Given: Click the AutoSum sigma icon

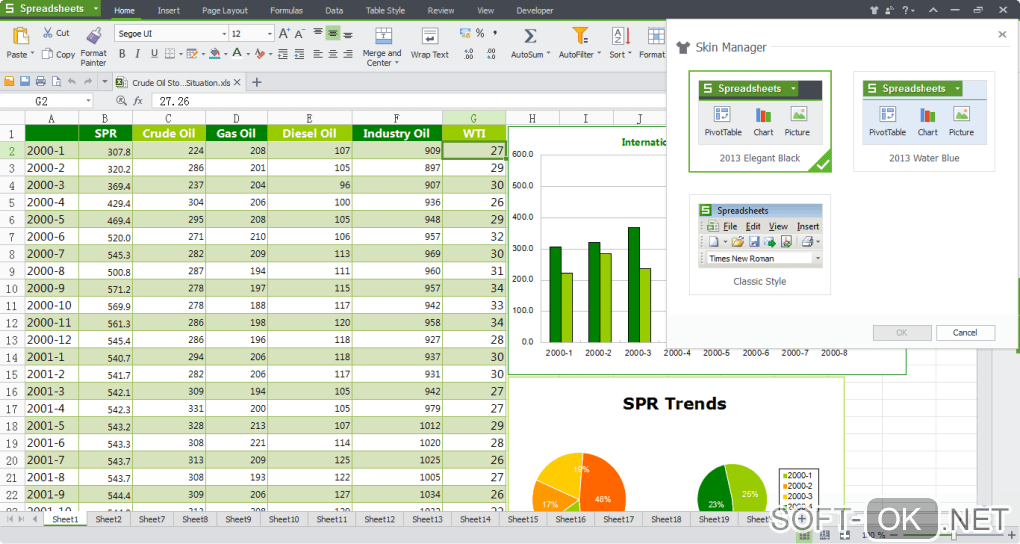Looking at the screenshot, I should pos(530,36).
